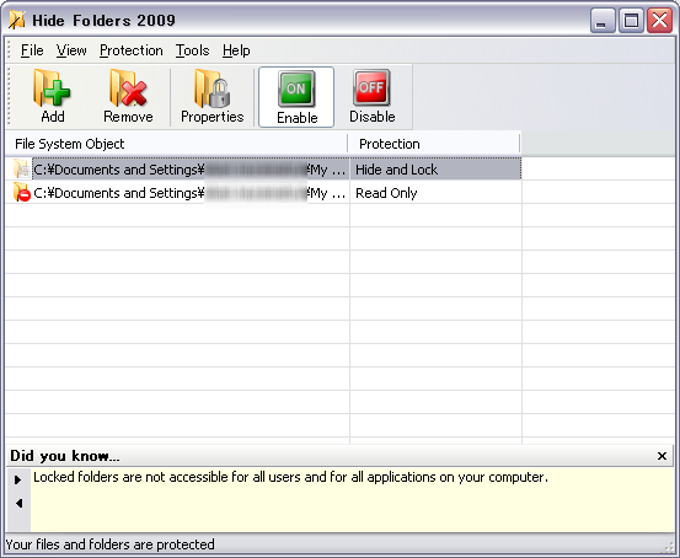The image size is (680, 558).
Task: Maximize the Hide Folders 2009 window
Action: click(x=631, y=20)
